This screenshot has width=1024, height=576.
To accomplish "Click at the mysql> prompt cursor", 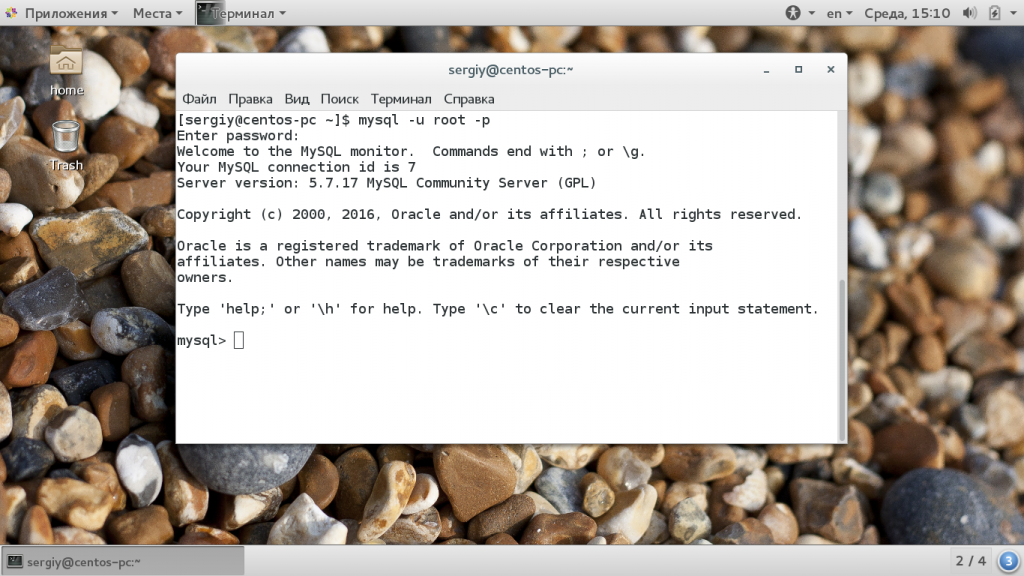I will [239, 341].
